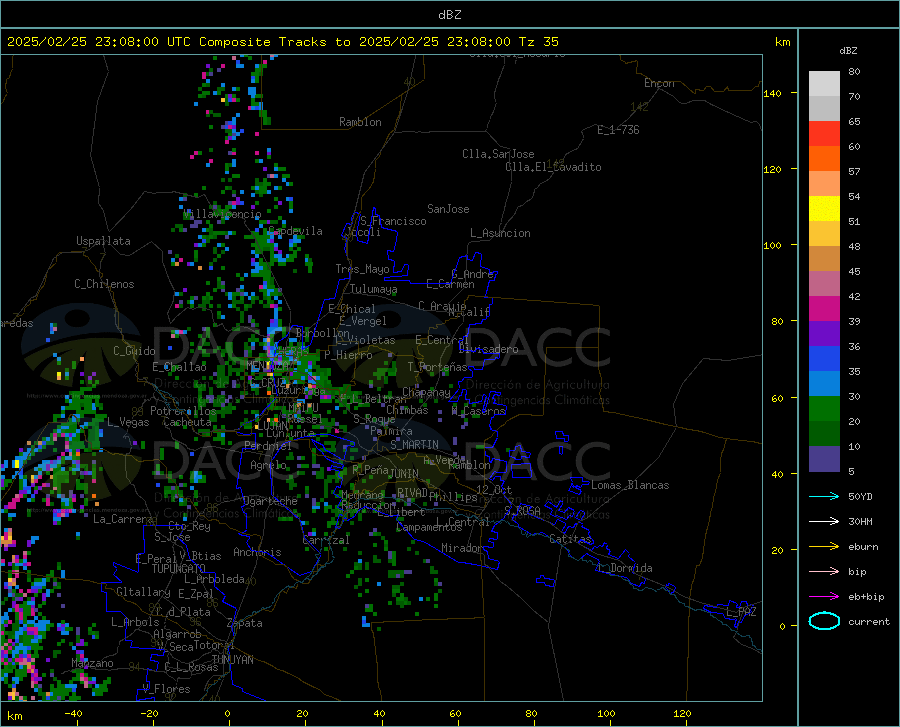
Task: Pick the dark green 10–20 dBZ swatch
Action: pos(824,434)
